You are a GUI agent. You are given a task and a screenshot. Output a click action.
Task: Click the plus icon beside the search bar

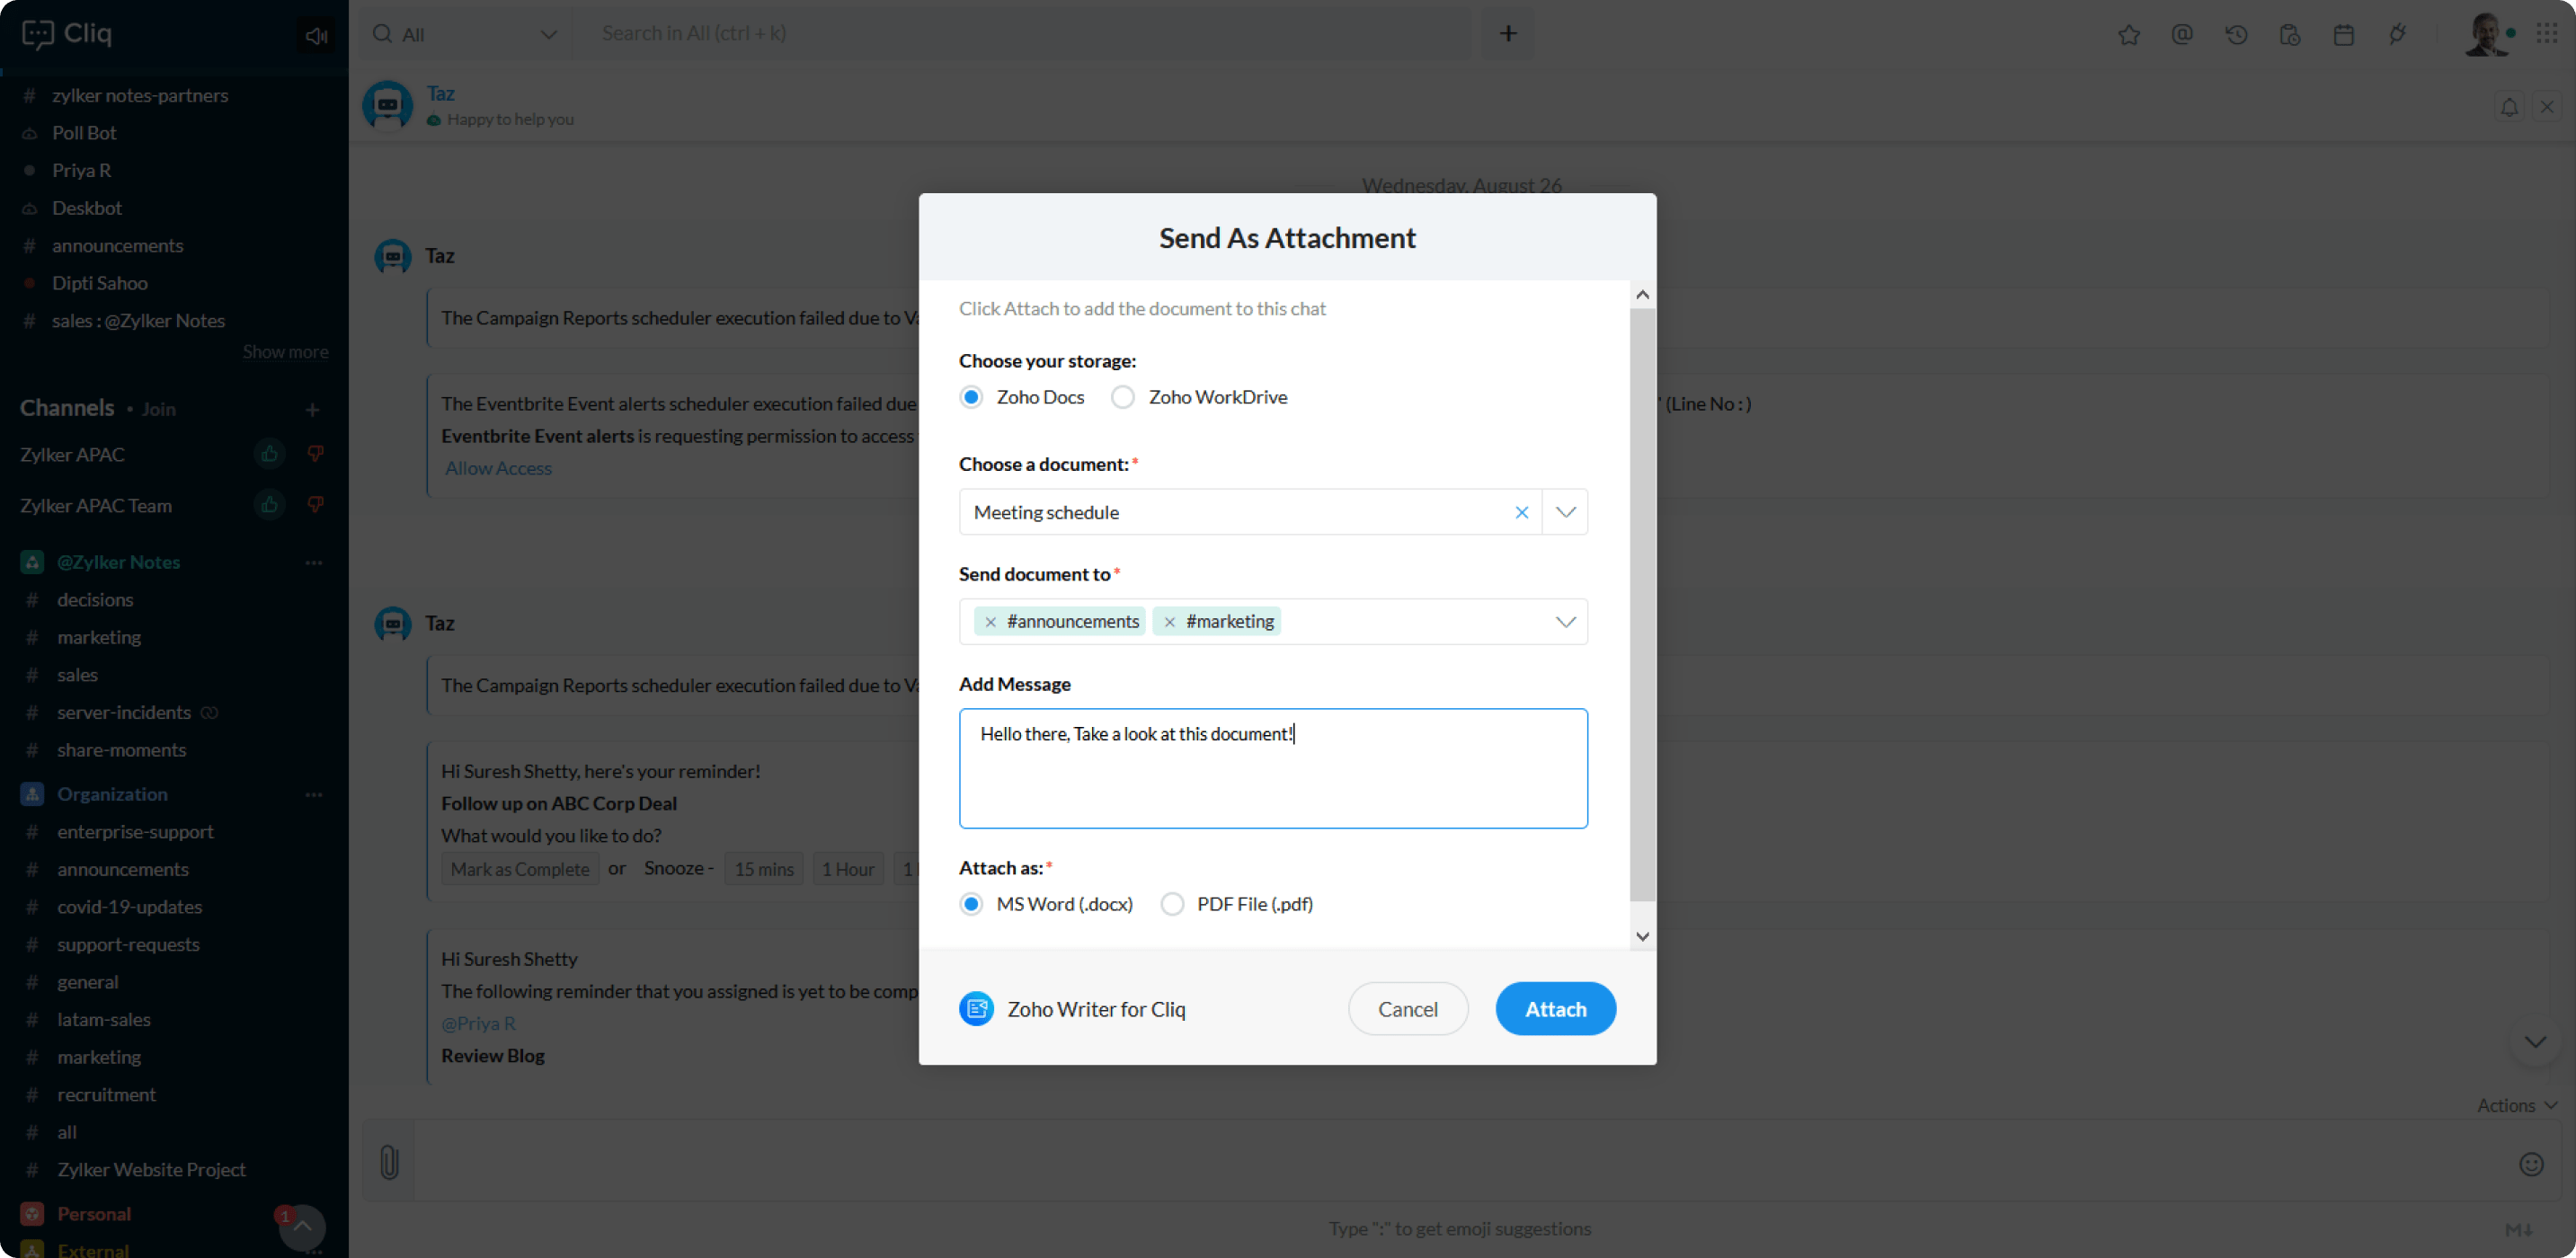click(1508, 34)
